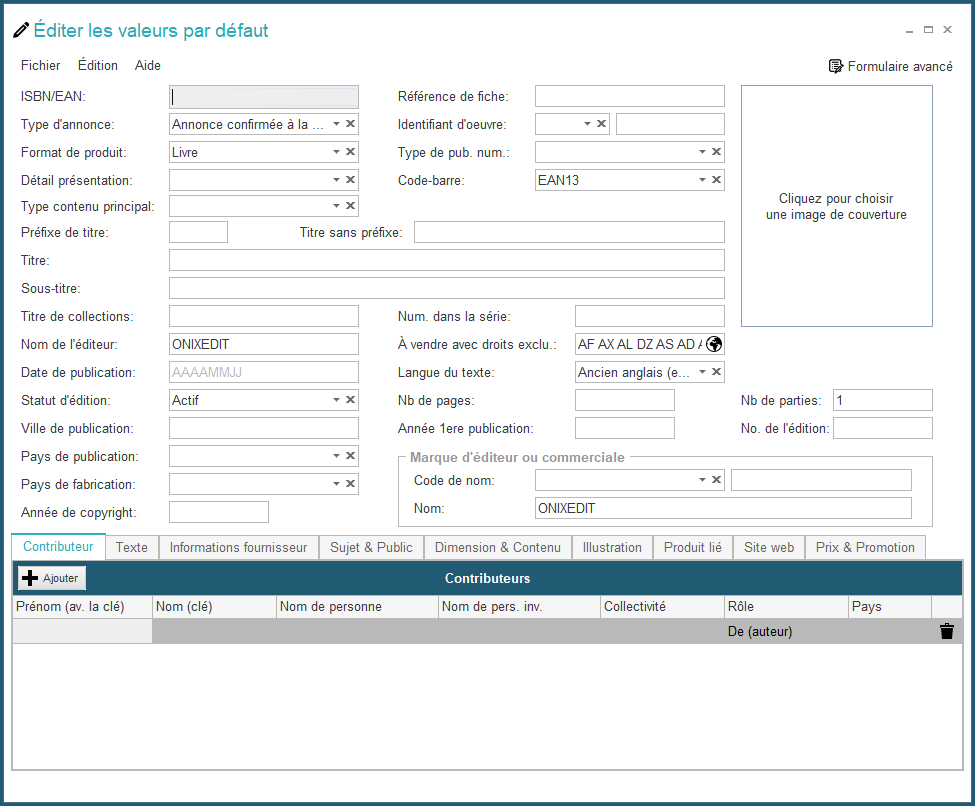This screenshot has height=806, width=975.
Task: Expand the Code-barre dropdown
Action: [702, 180]
